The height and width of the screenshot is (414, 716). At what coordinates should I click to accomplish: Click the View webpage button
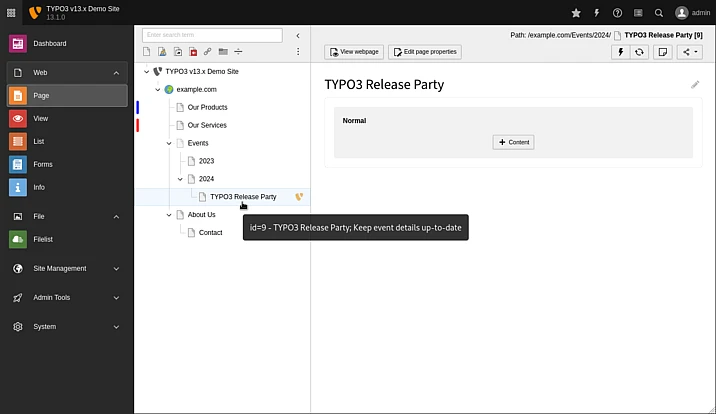(354, 52)
